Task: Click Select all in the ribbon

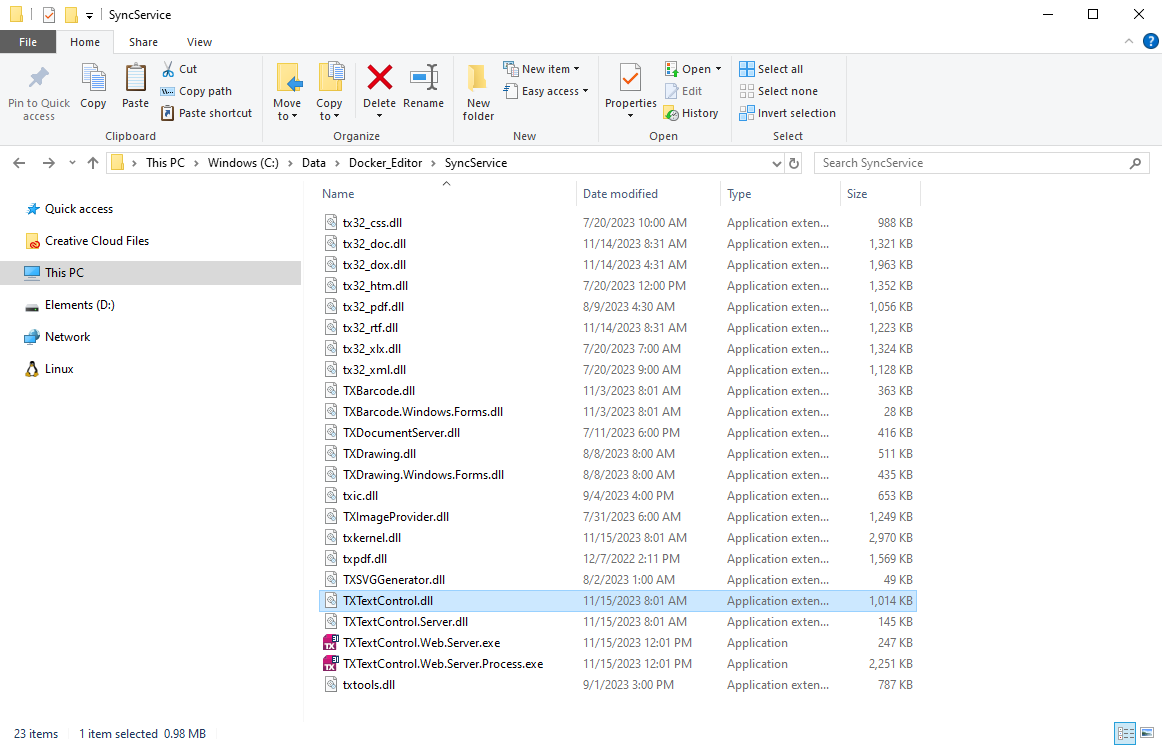Action: point(771,69)
